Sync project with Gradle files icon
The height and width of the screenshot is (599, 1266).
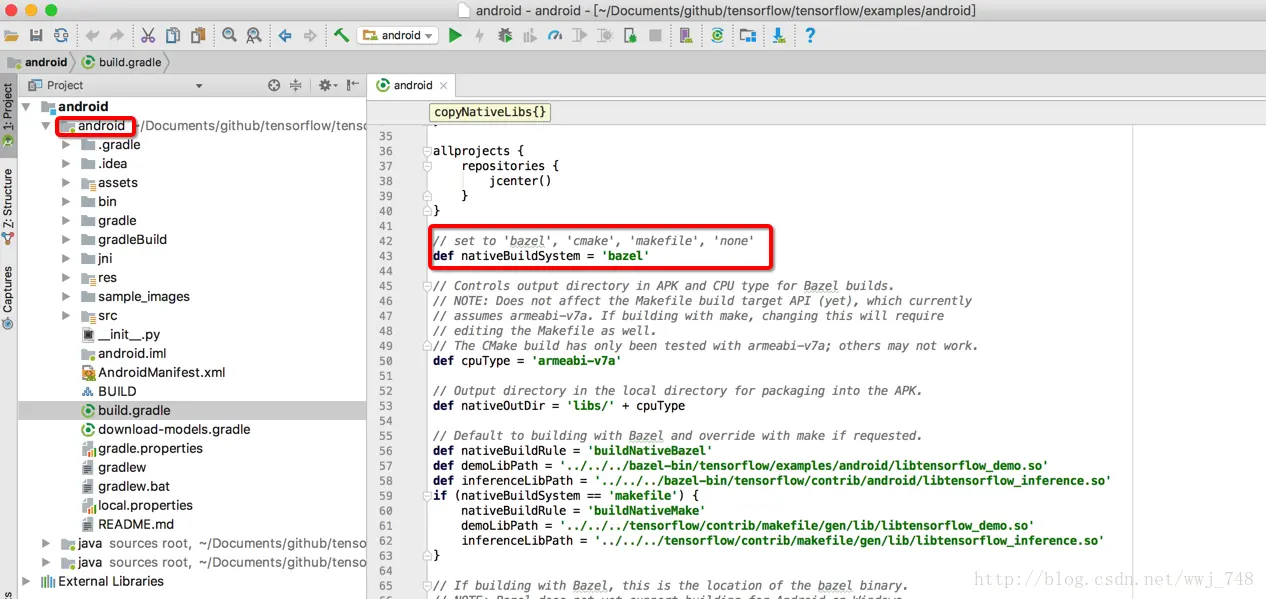coord(717,36)
